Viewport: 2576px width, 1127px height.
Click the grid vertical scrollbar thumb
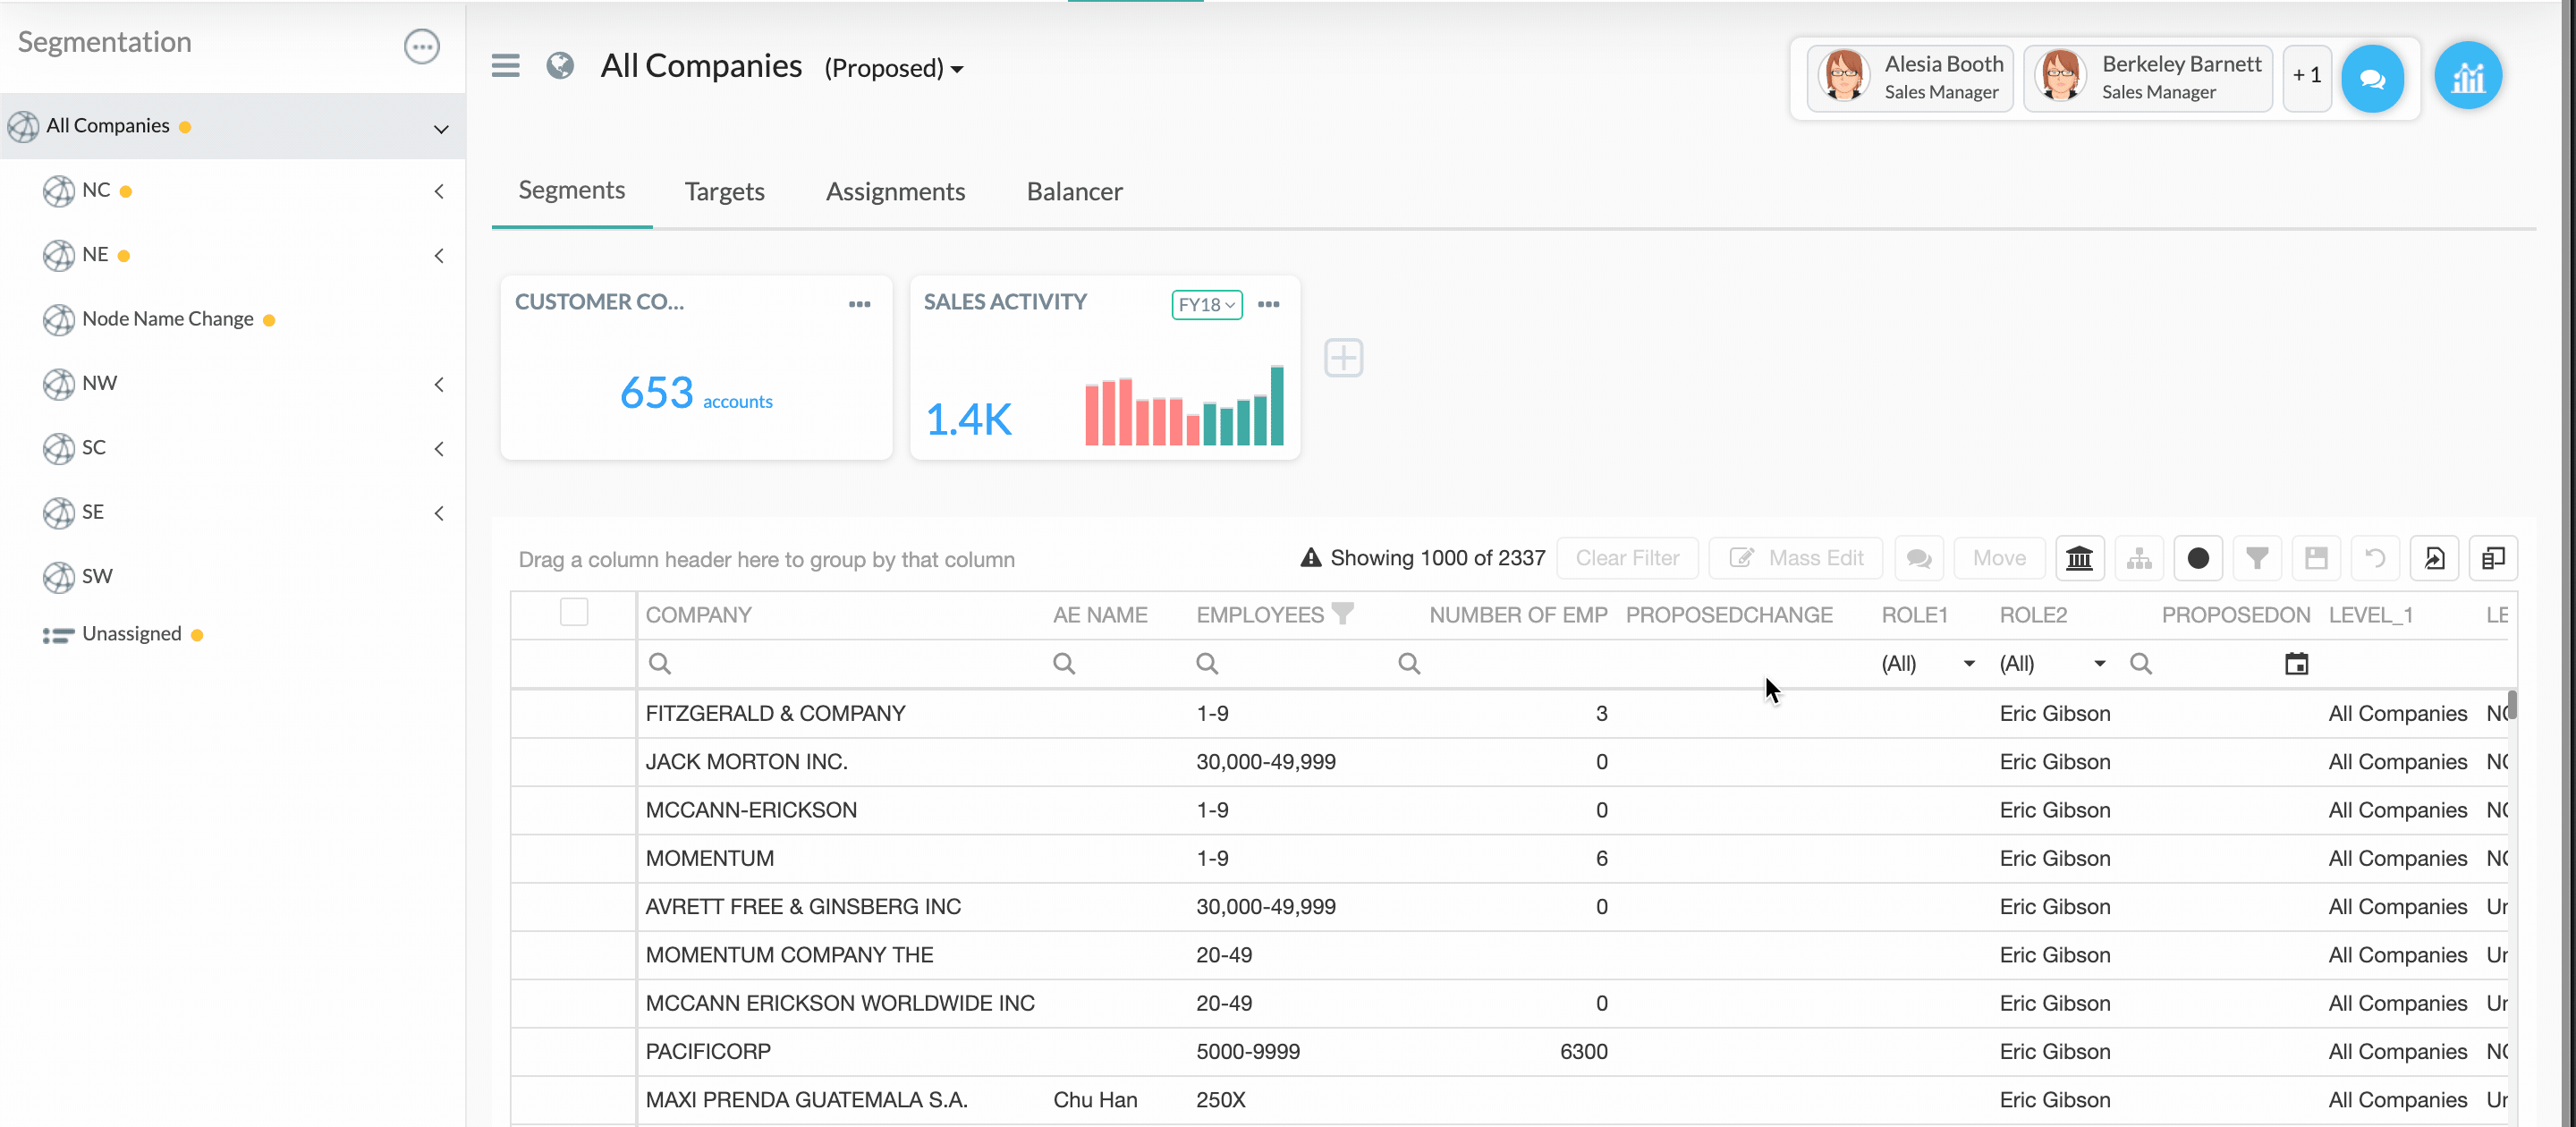tap(2510, 705)
